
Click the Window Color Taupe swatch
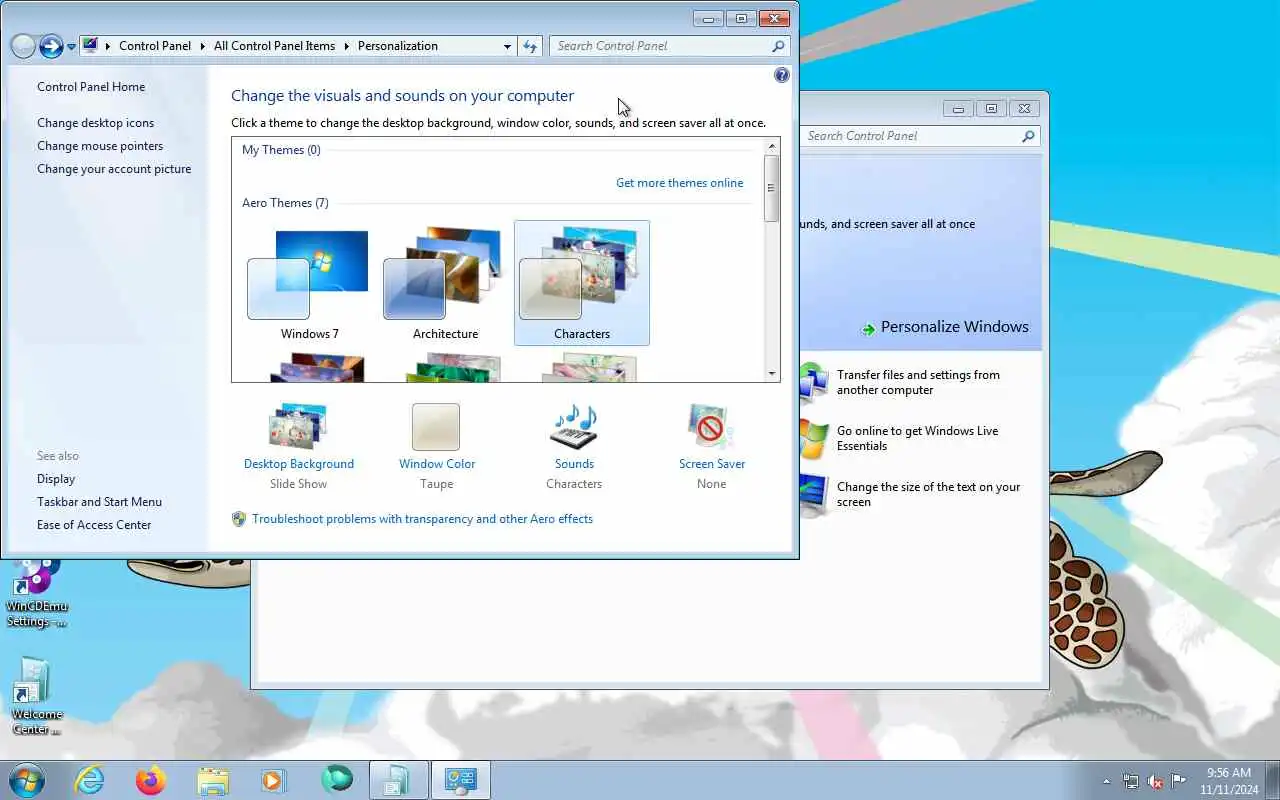(436, 427)
